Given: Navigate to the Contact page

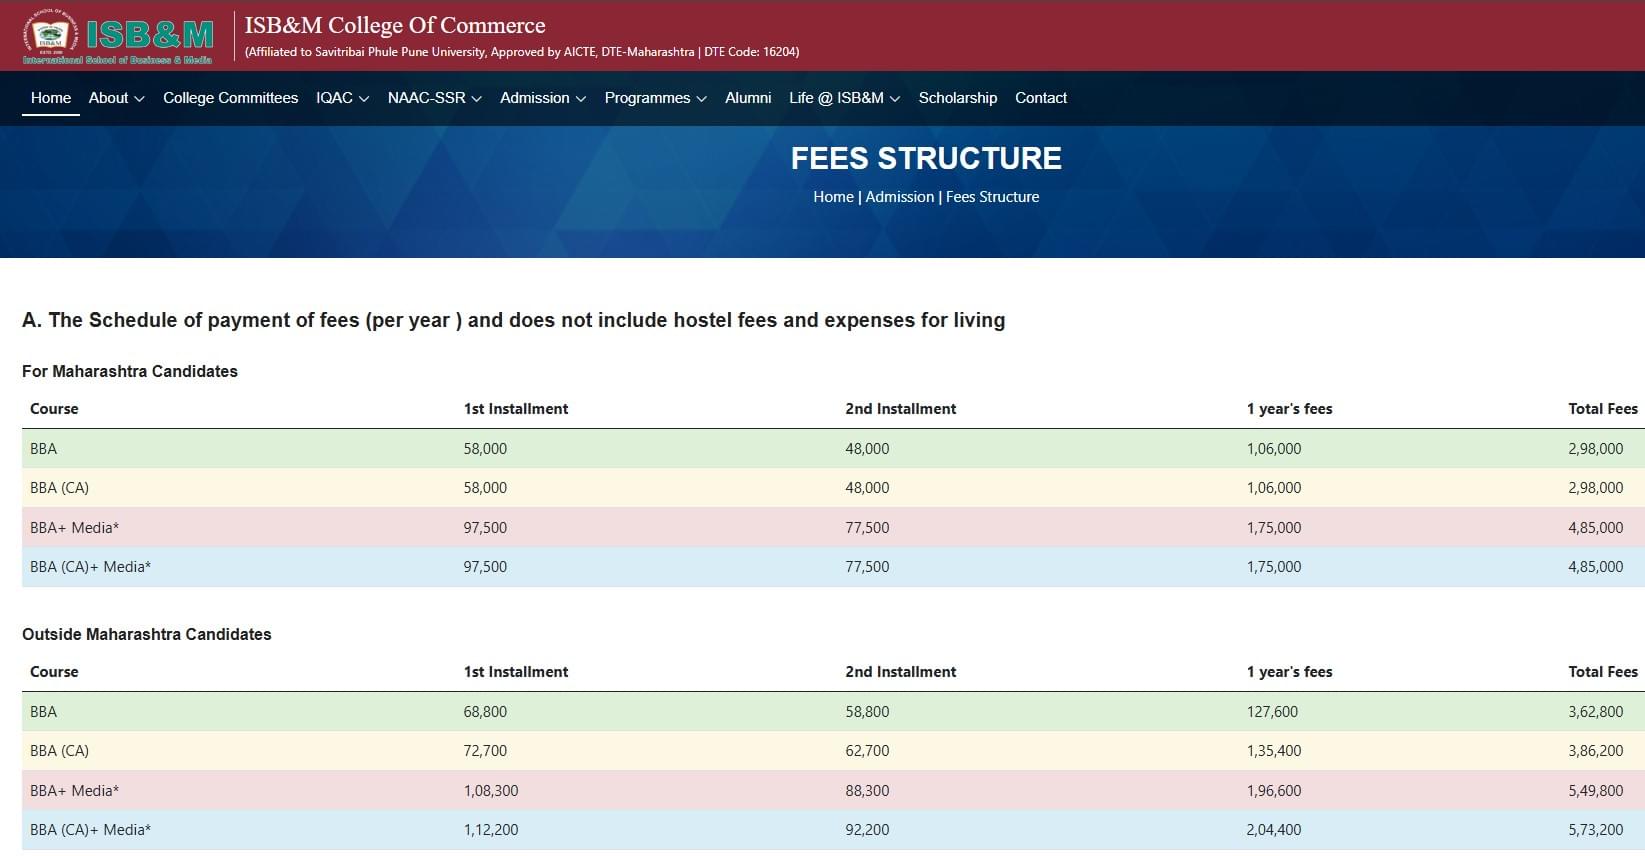Looking at the screenshot, I should pyautogui.click(x=1041, y=98).
